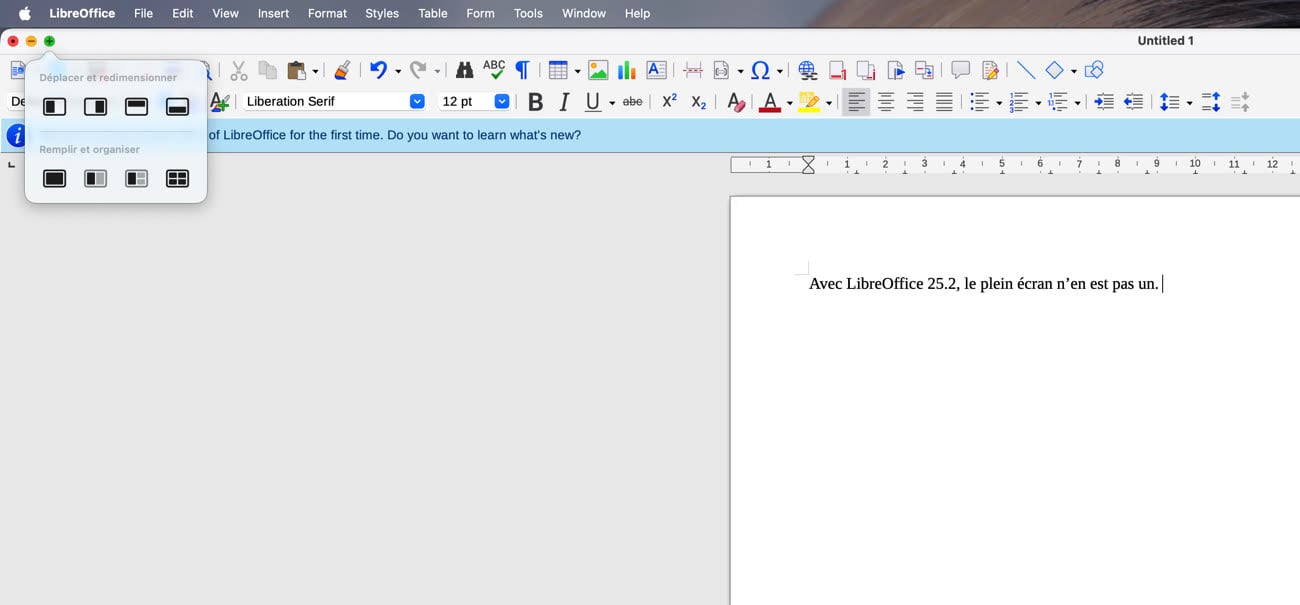The height and width of the screenshot is (605, 1300).
Task: Open the Format menu
Action: pos(327,13)
